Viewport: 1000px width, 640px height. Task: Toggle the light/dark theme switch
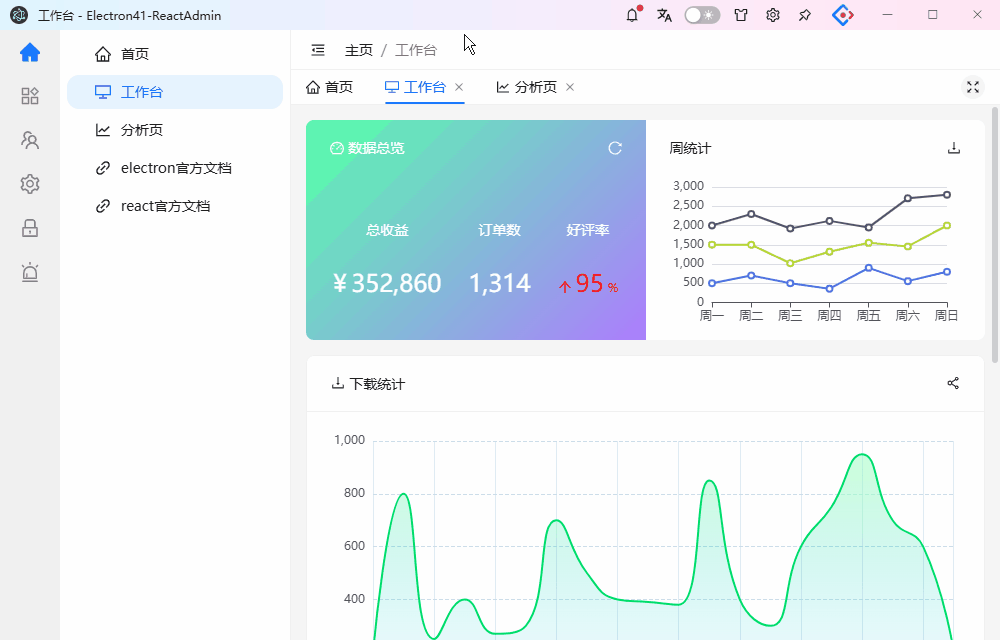click(x=702, y=15)
